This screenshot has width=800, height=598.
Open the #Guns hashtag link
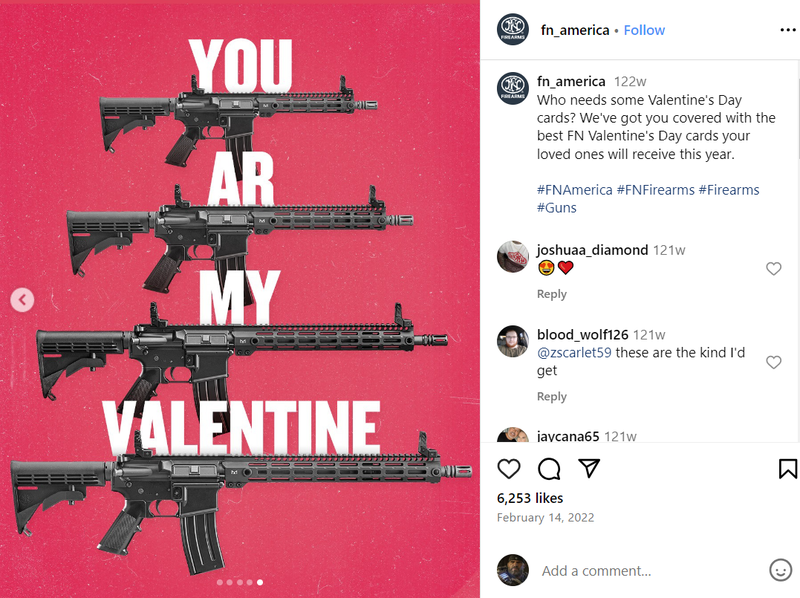pos(557,208)
